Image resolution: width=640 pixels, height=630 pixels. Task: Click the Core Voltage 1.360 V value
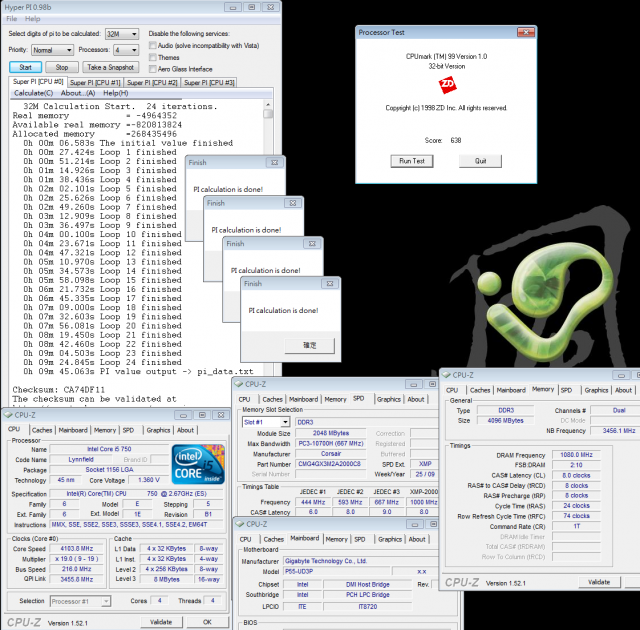(x=148, y=480)
